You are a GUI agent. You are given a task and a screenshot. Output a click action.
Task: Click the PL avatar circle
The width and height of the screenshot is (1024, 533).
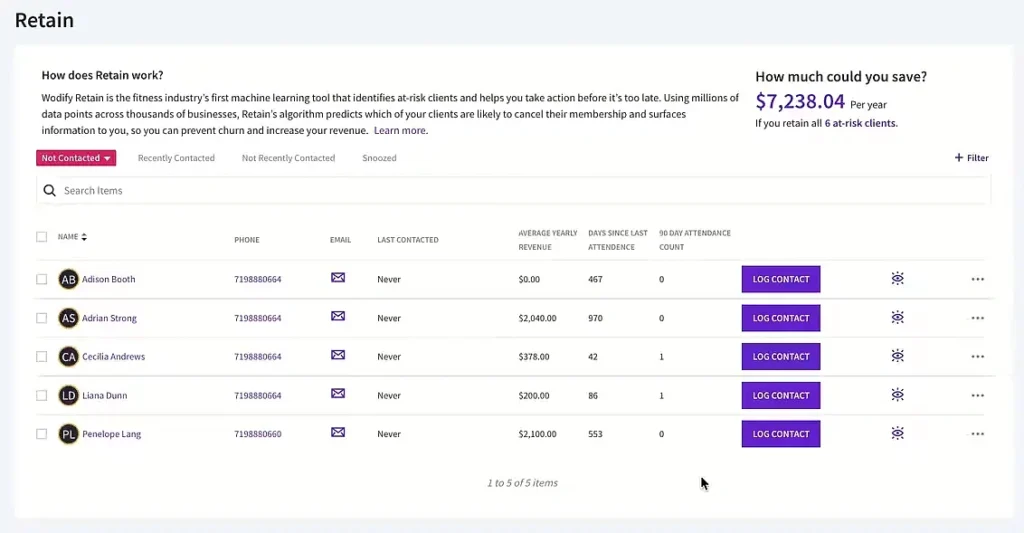tap(69, 434)
